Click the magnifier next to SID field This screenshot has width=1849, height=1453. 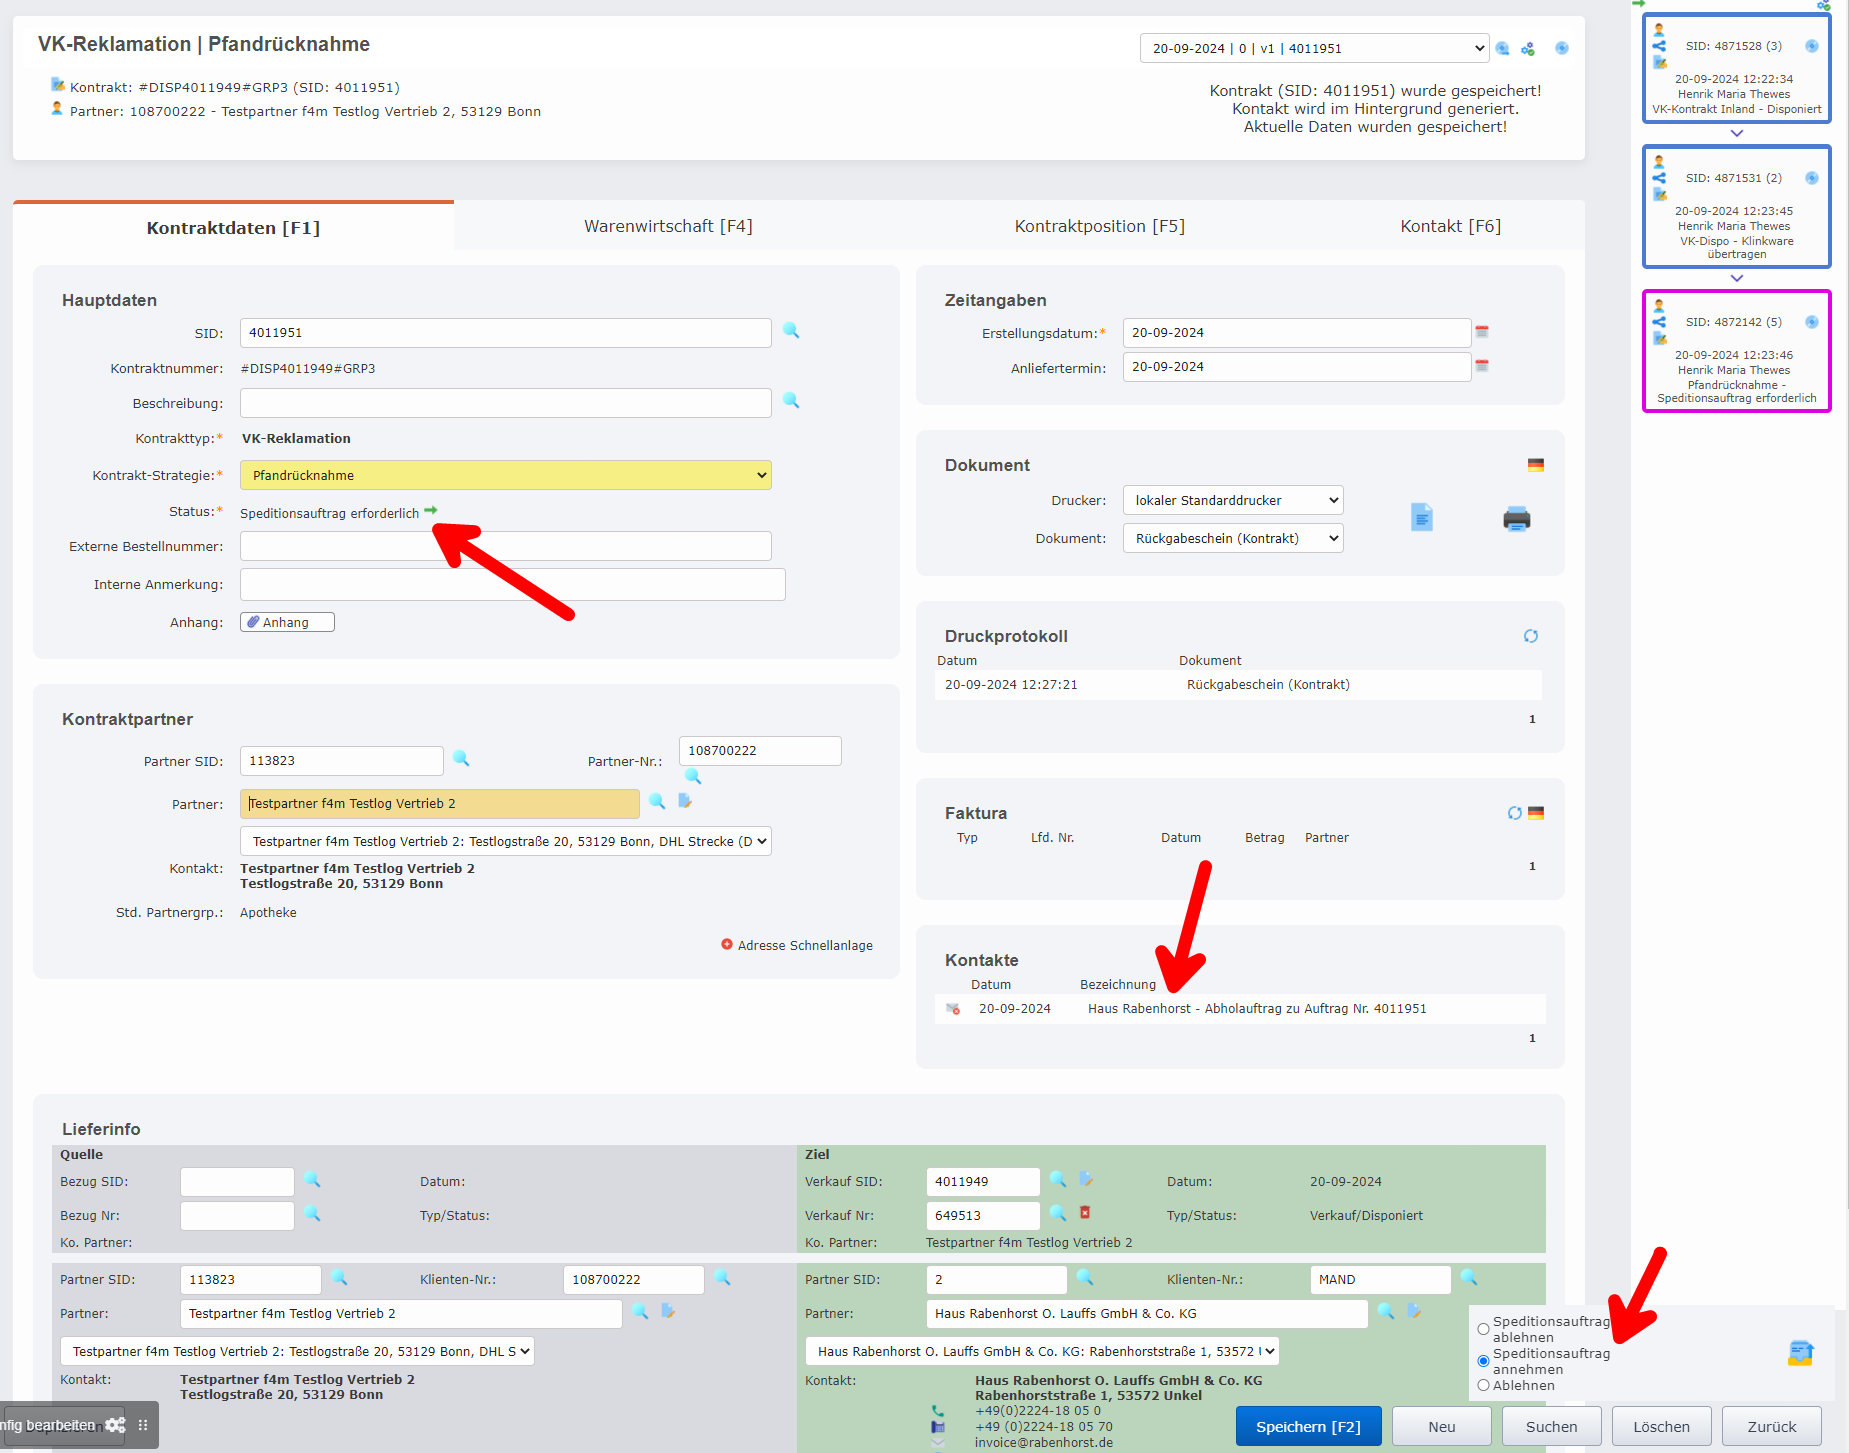coord(791,331)
